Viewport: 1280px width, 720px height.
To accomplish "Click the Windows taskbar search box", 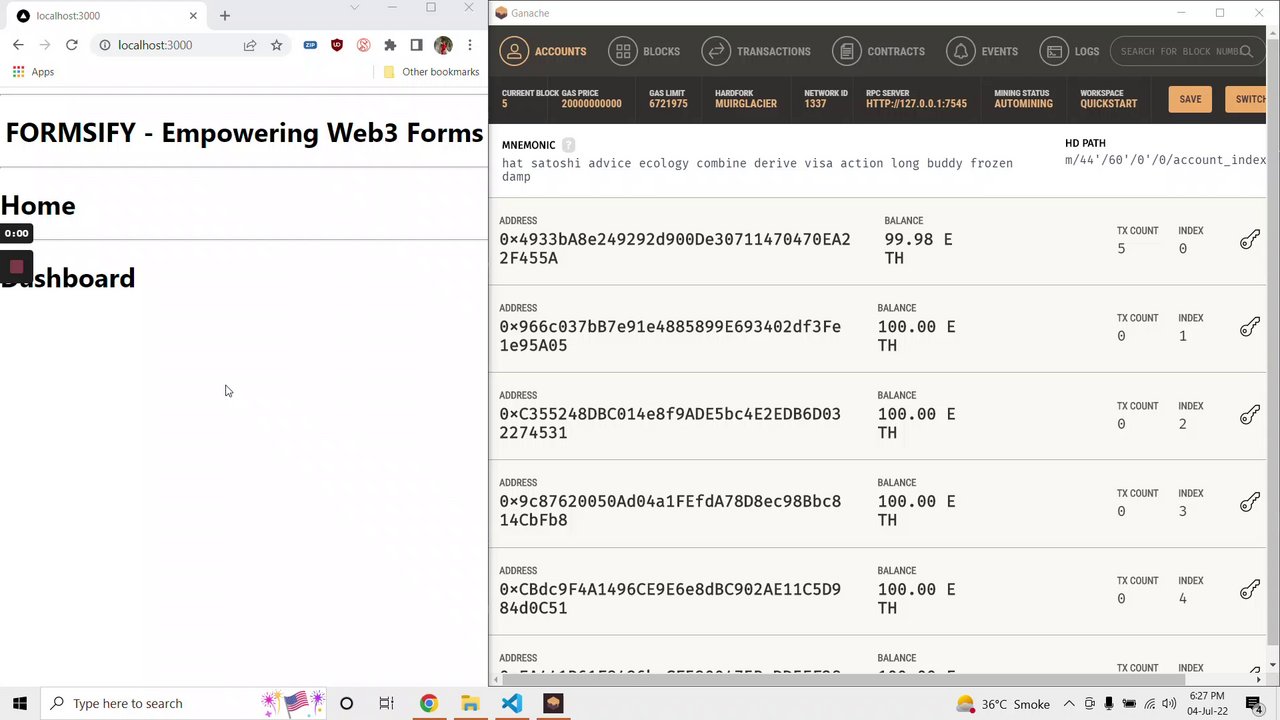I will pos(185,703).
